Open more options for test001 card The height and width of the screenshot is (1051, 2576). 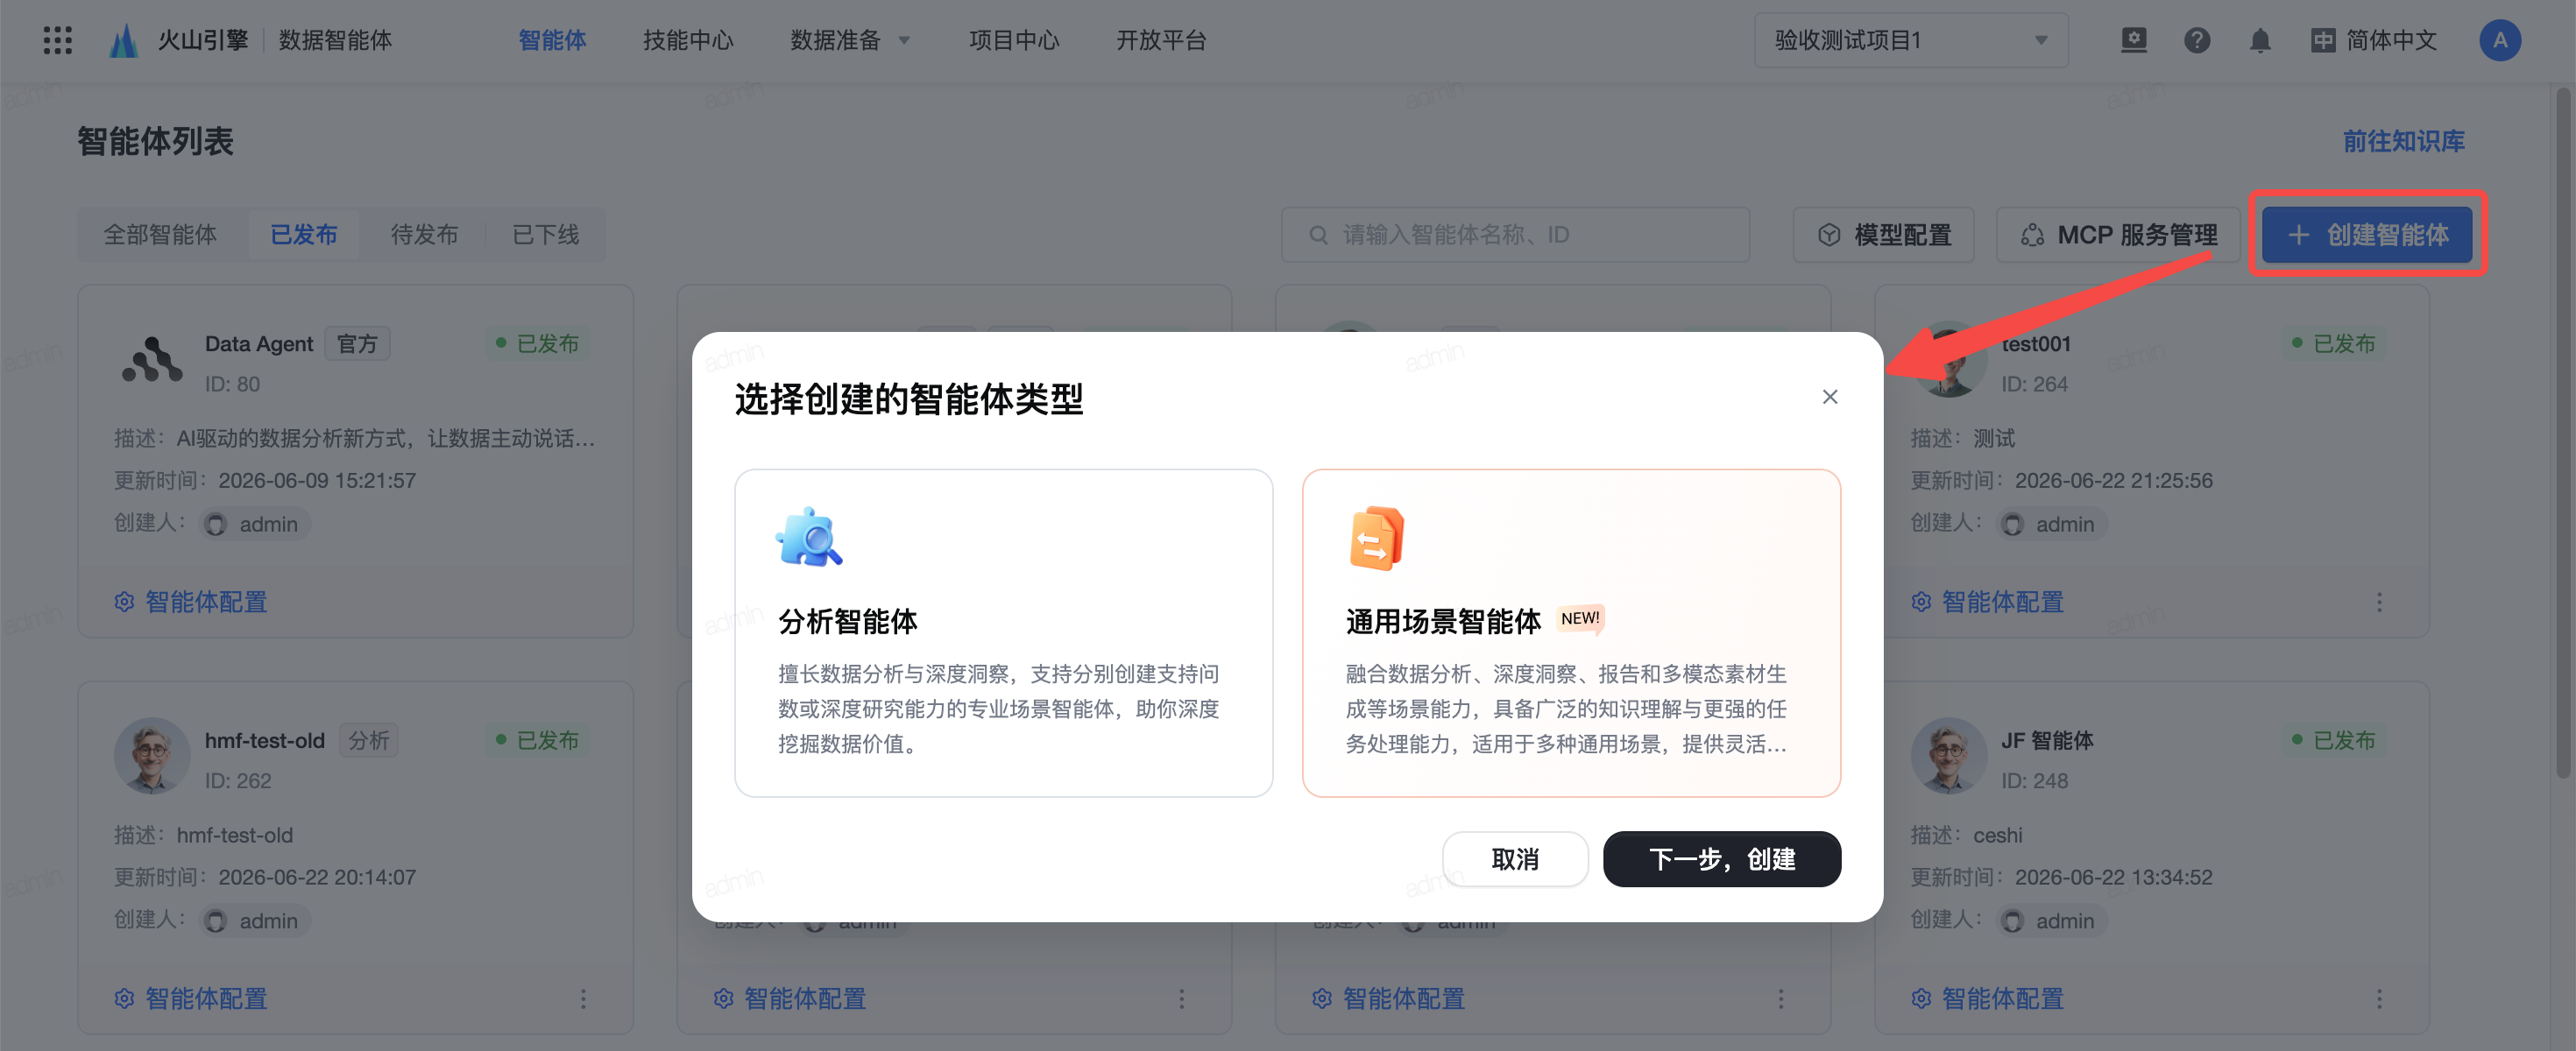click(x=2379, y=601)
